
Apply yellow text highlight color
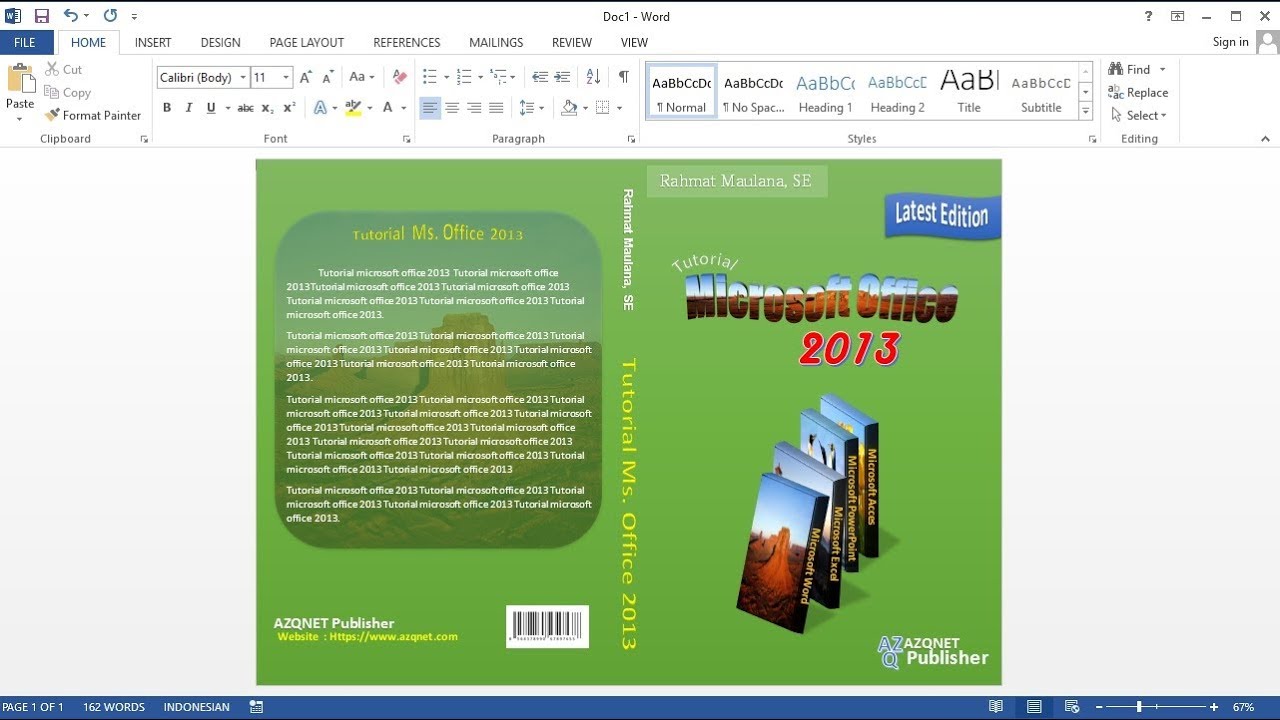coord(352,108)
